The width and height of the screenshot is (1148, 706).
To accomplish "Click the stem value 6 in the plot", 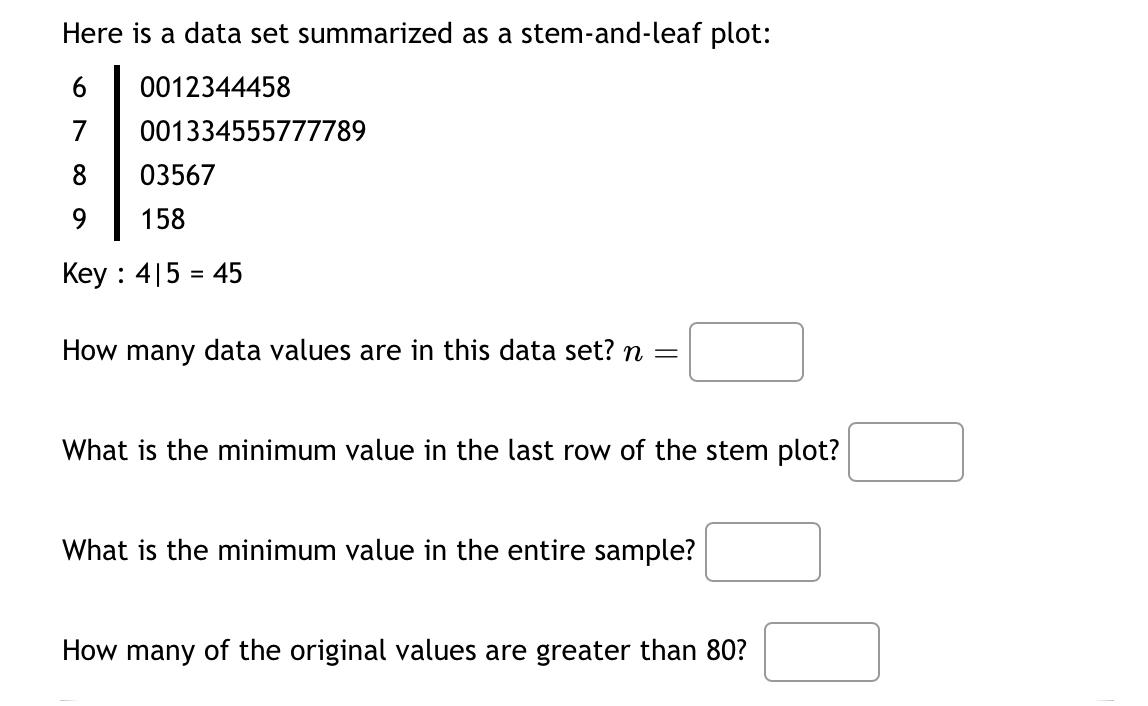I will click(78, 88).
